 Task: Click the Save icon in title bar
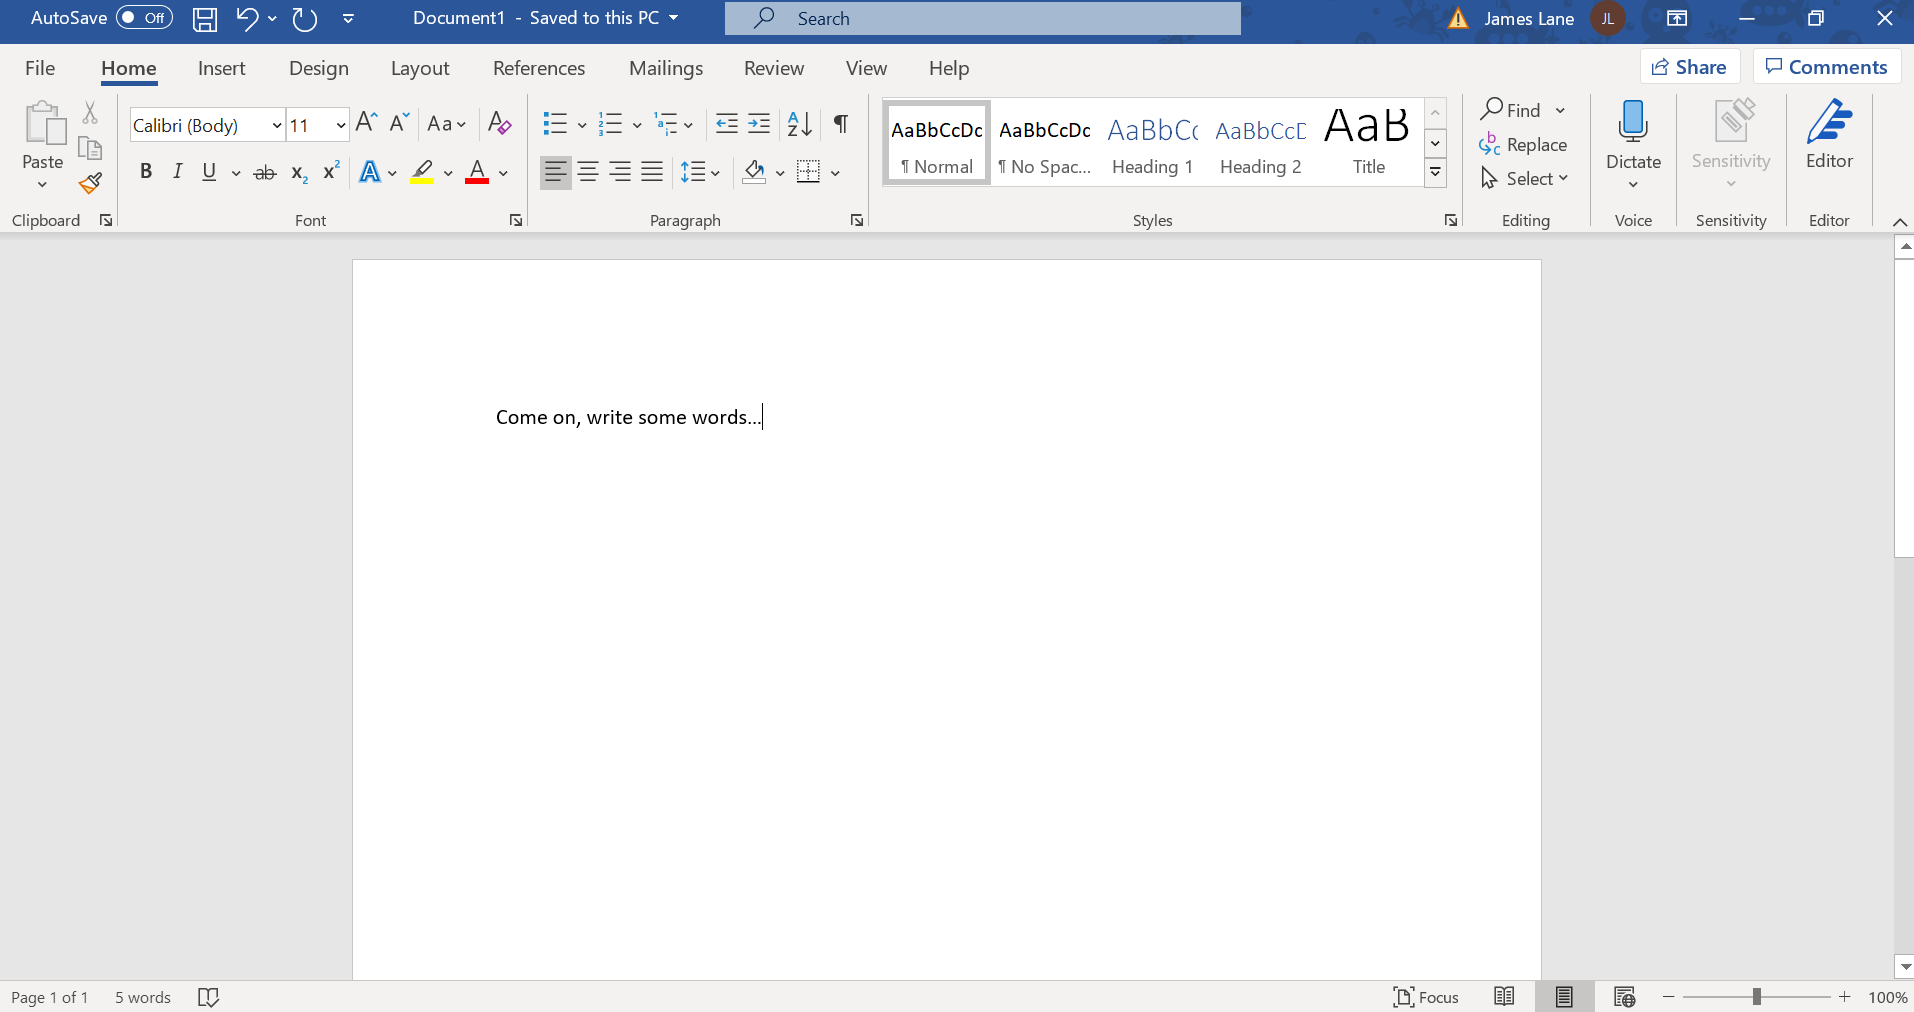pyautogui.click(x=205, y=19)
